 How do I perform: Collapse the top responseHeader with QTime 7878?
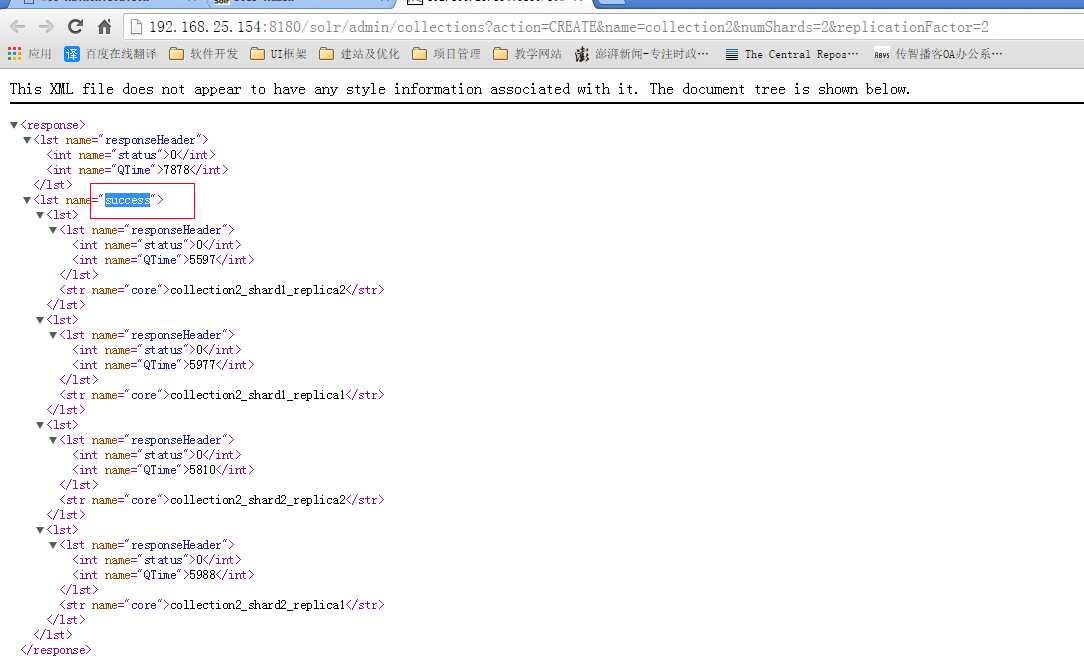[x=26, y=140]
